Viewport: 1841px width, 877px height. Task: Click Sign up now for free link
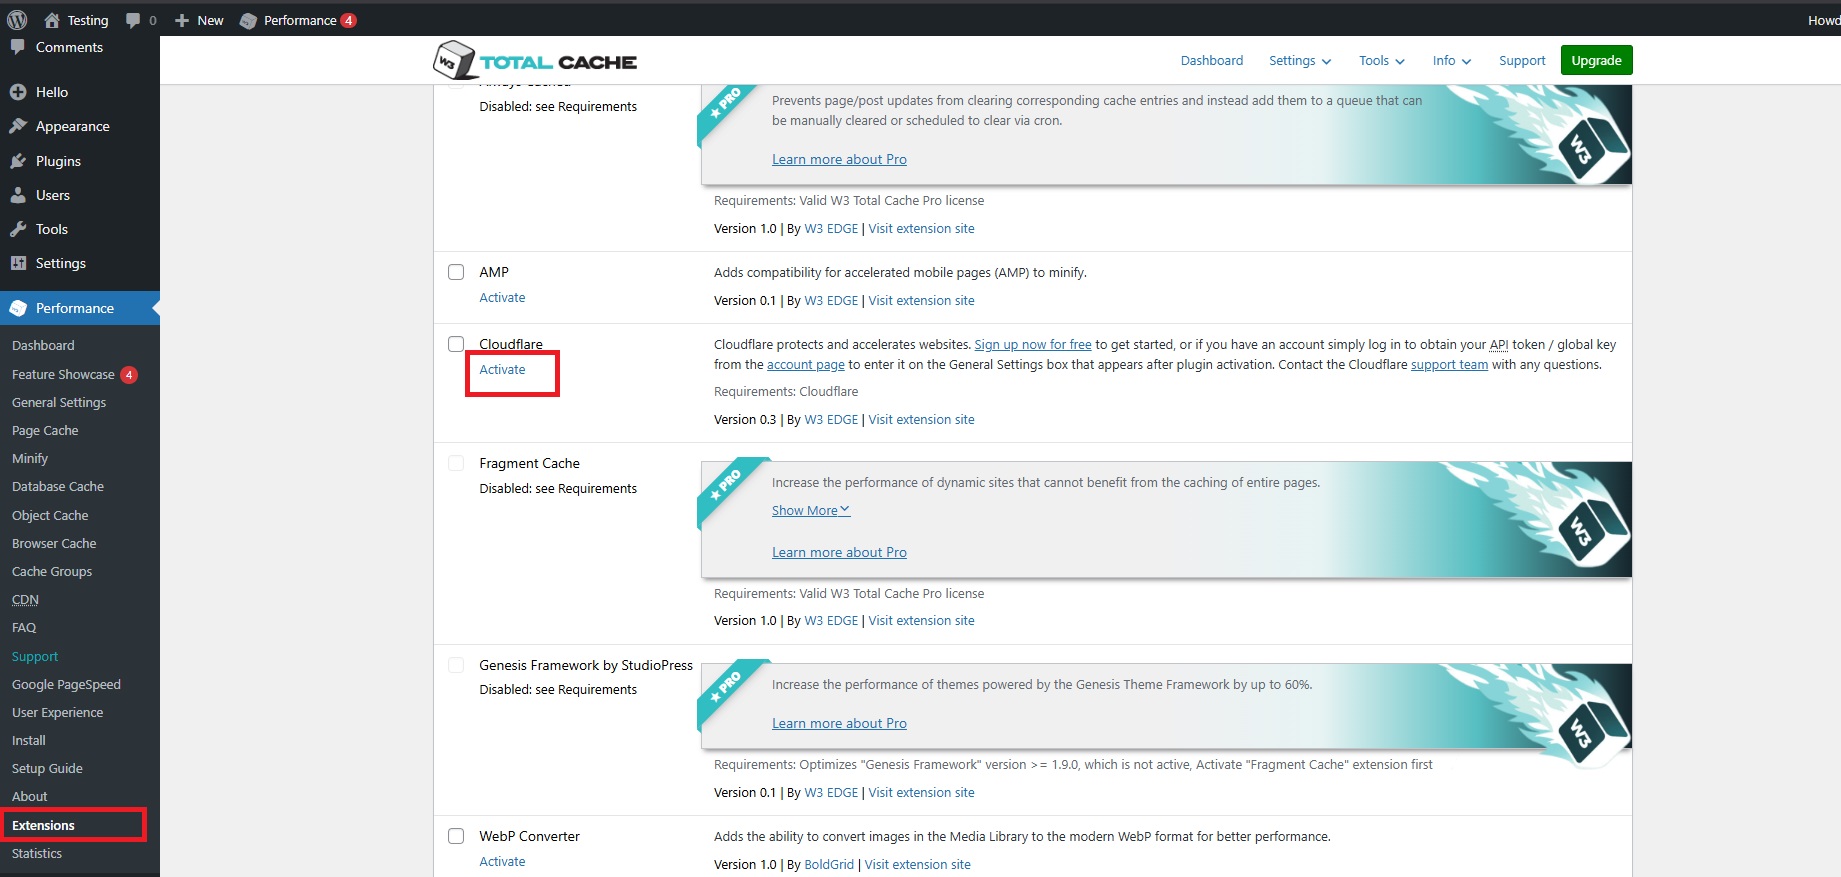click(x=1033, y=344)
